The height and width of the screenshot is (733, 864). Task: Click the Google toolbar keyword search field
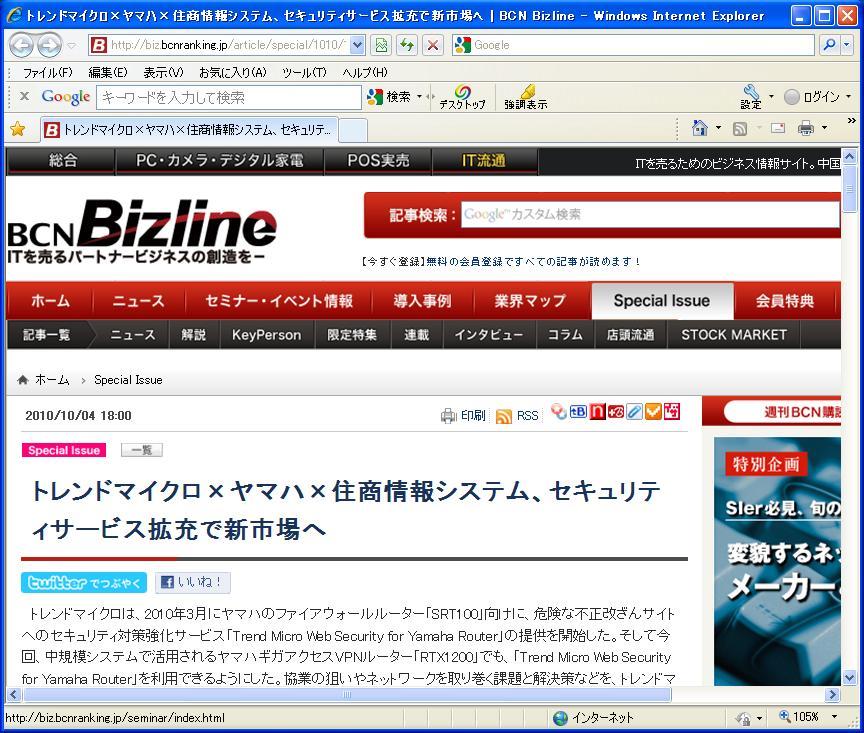[229, 98]
